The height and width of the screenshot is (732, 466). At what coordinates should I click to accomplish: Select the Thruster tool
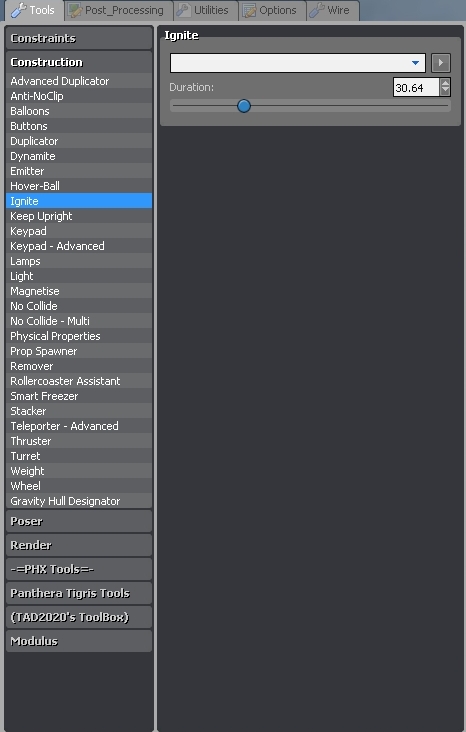coord(79,441)
